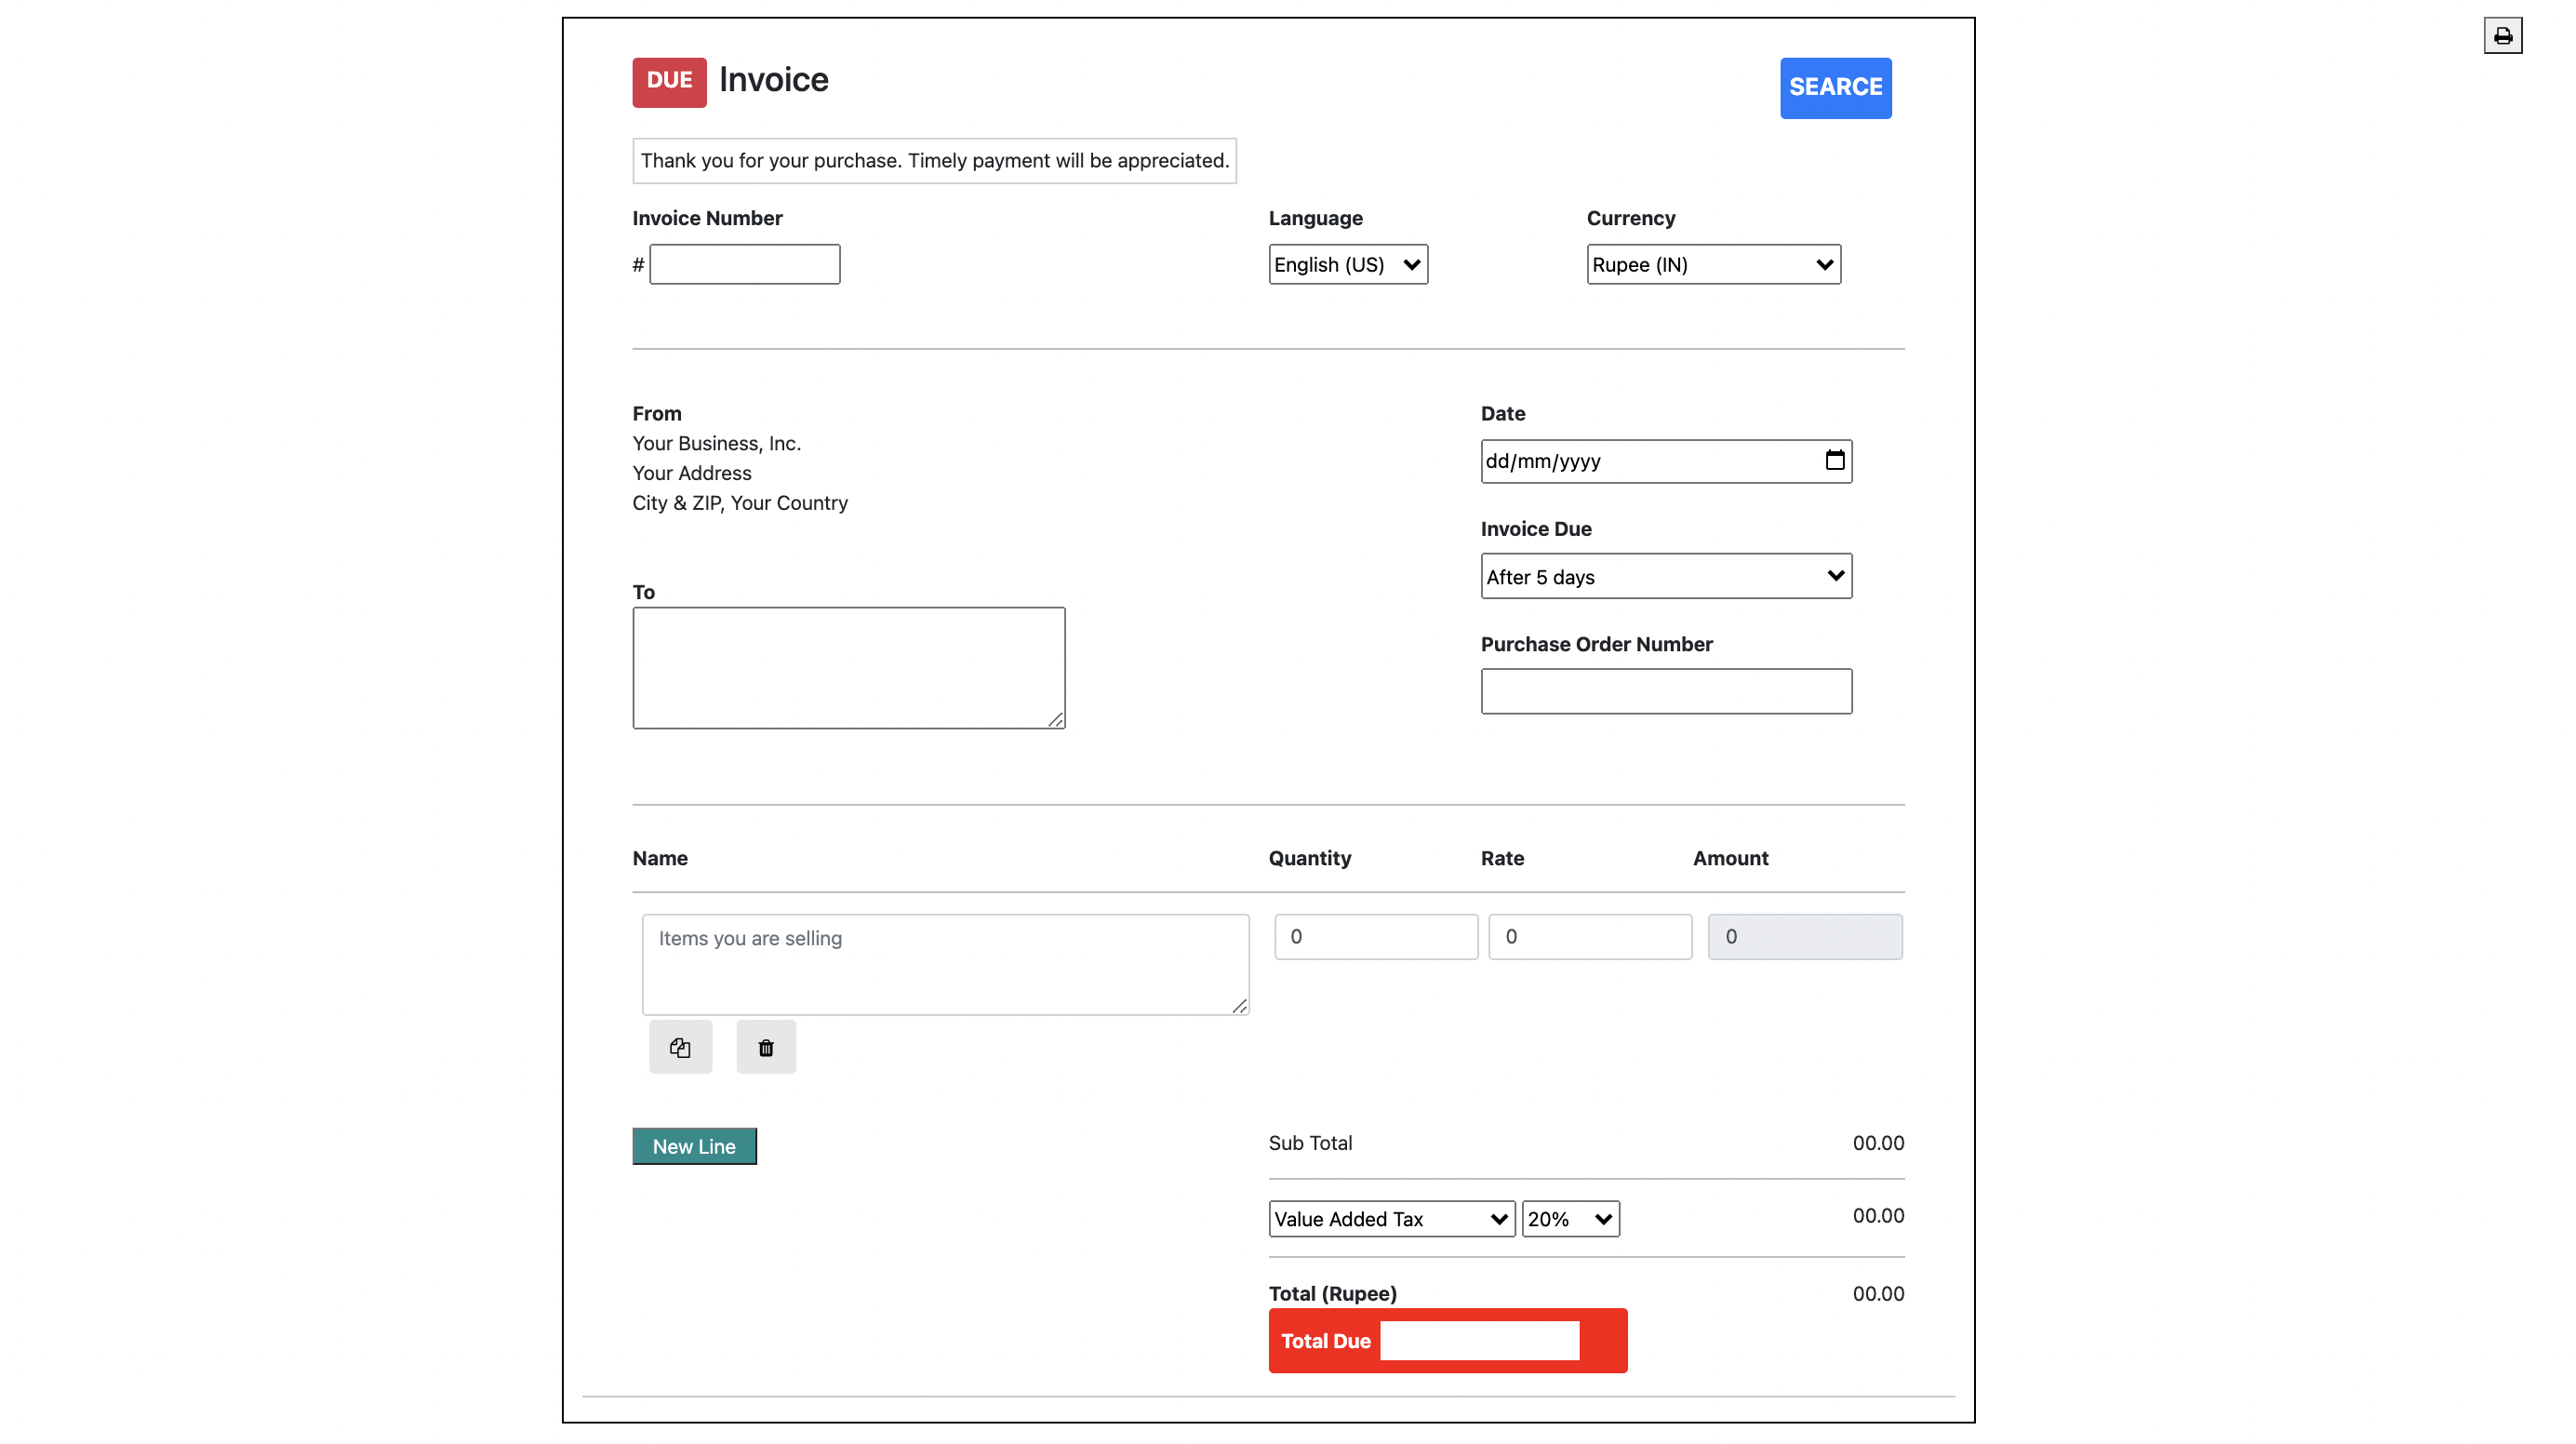Screen dimensions: 2576x1444
Task: Focus the Invoice Number field
Action: click(745, 265)
